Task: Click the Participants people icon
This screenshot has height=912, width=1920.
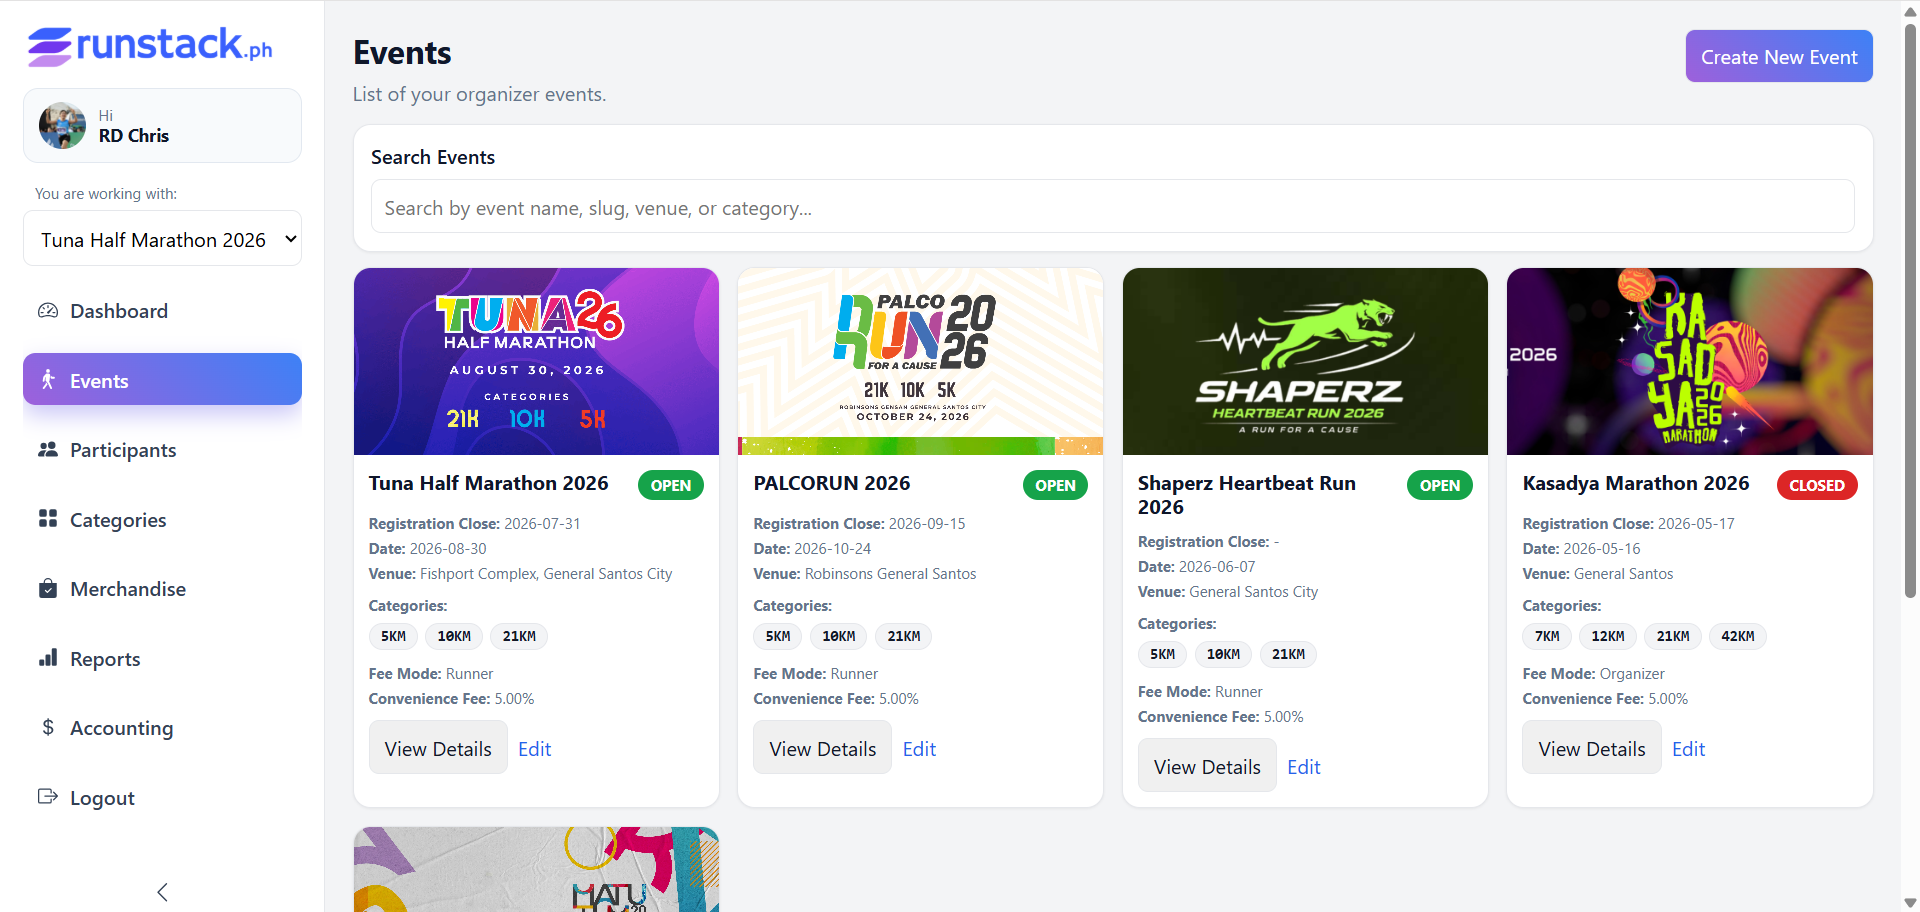Action: click(x=48, y=450)
